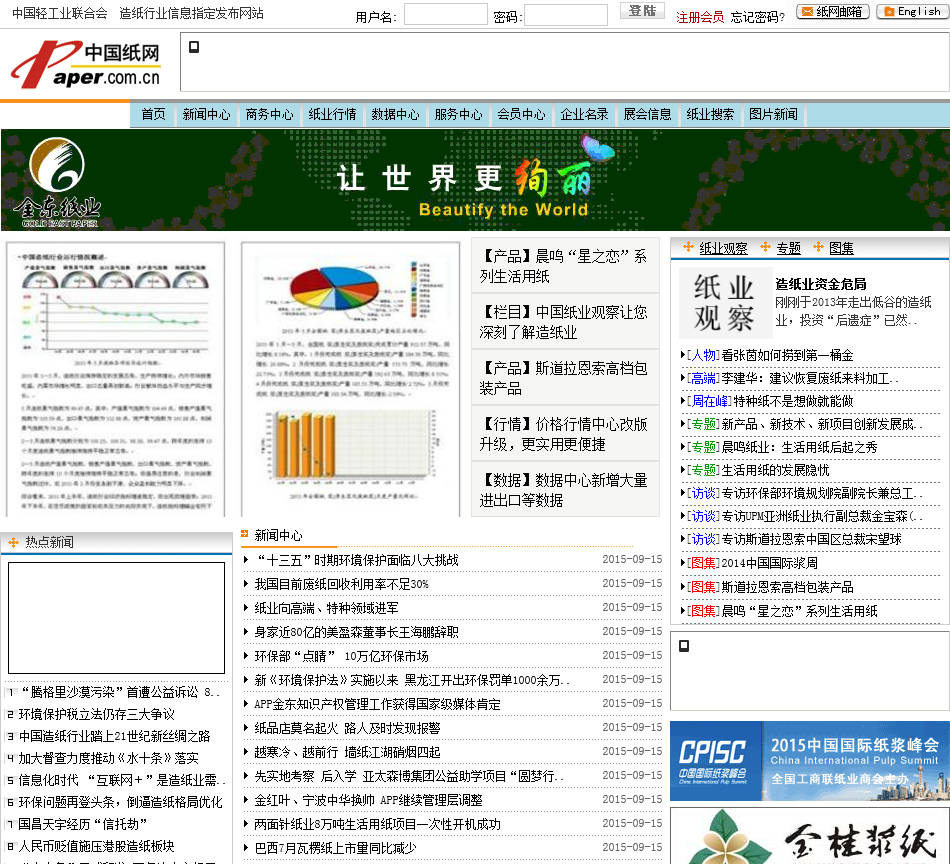The width and height of the screenshot is (950, 864).
Task: Open the 纸网邮箱 mail icon button
Action: coord(832,12)
